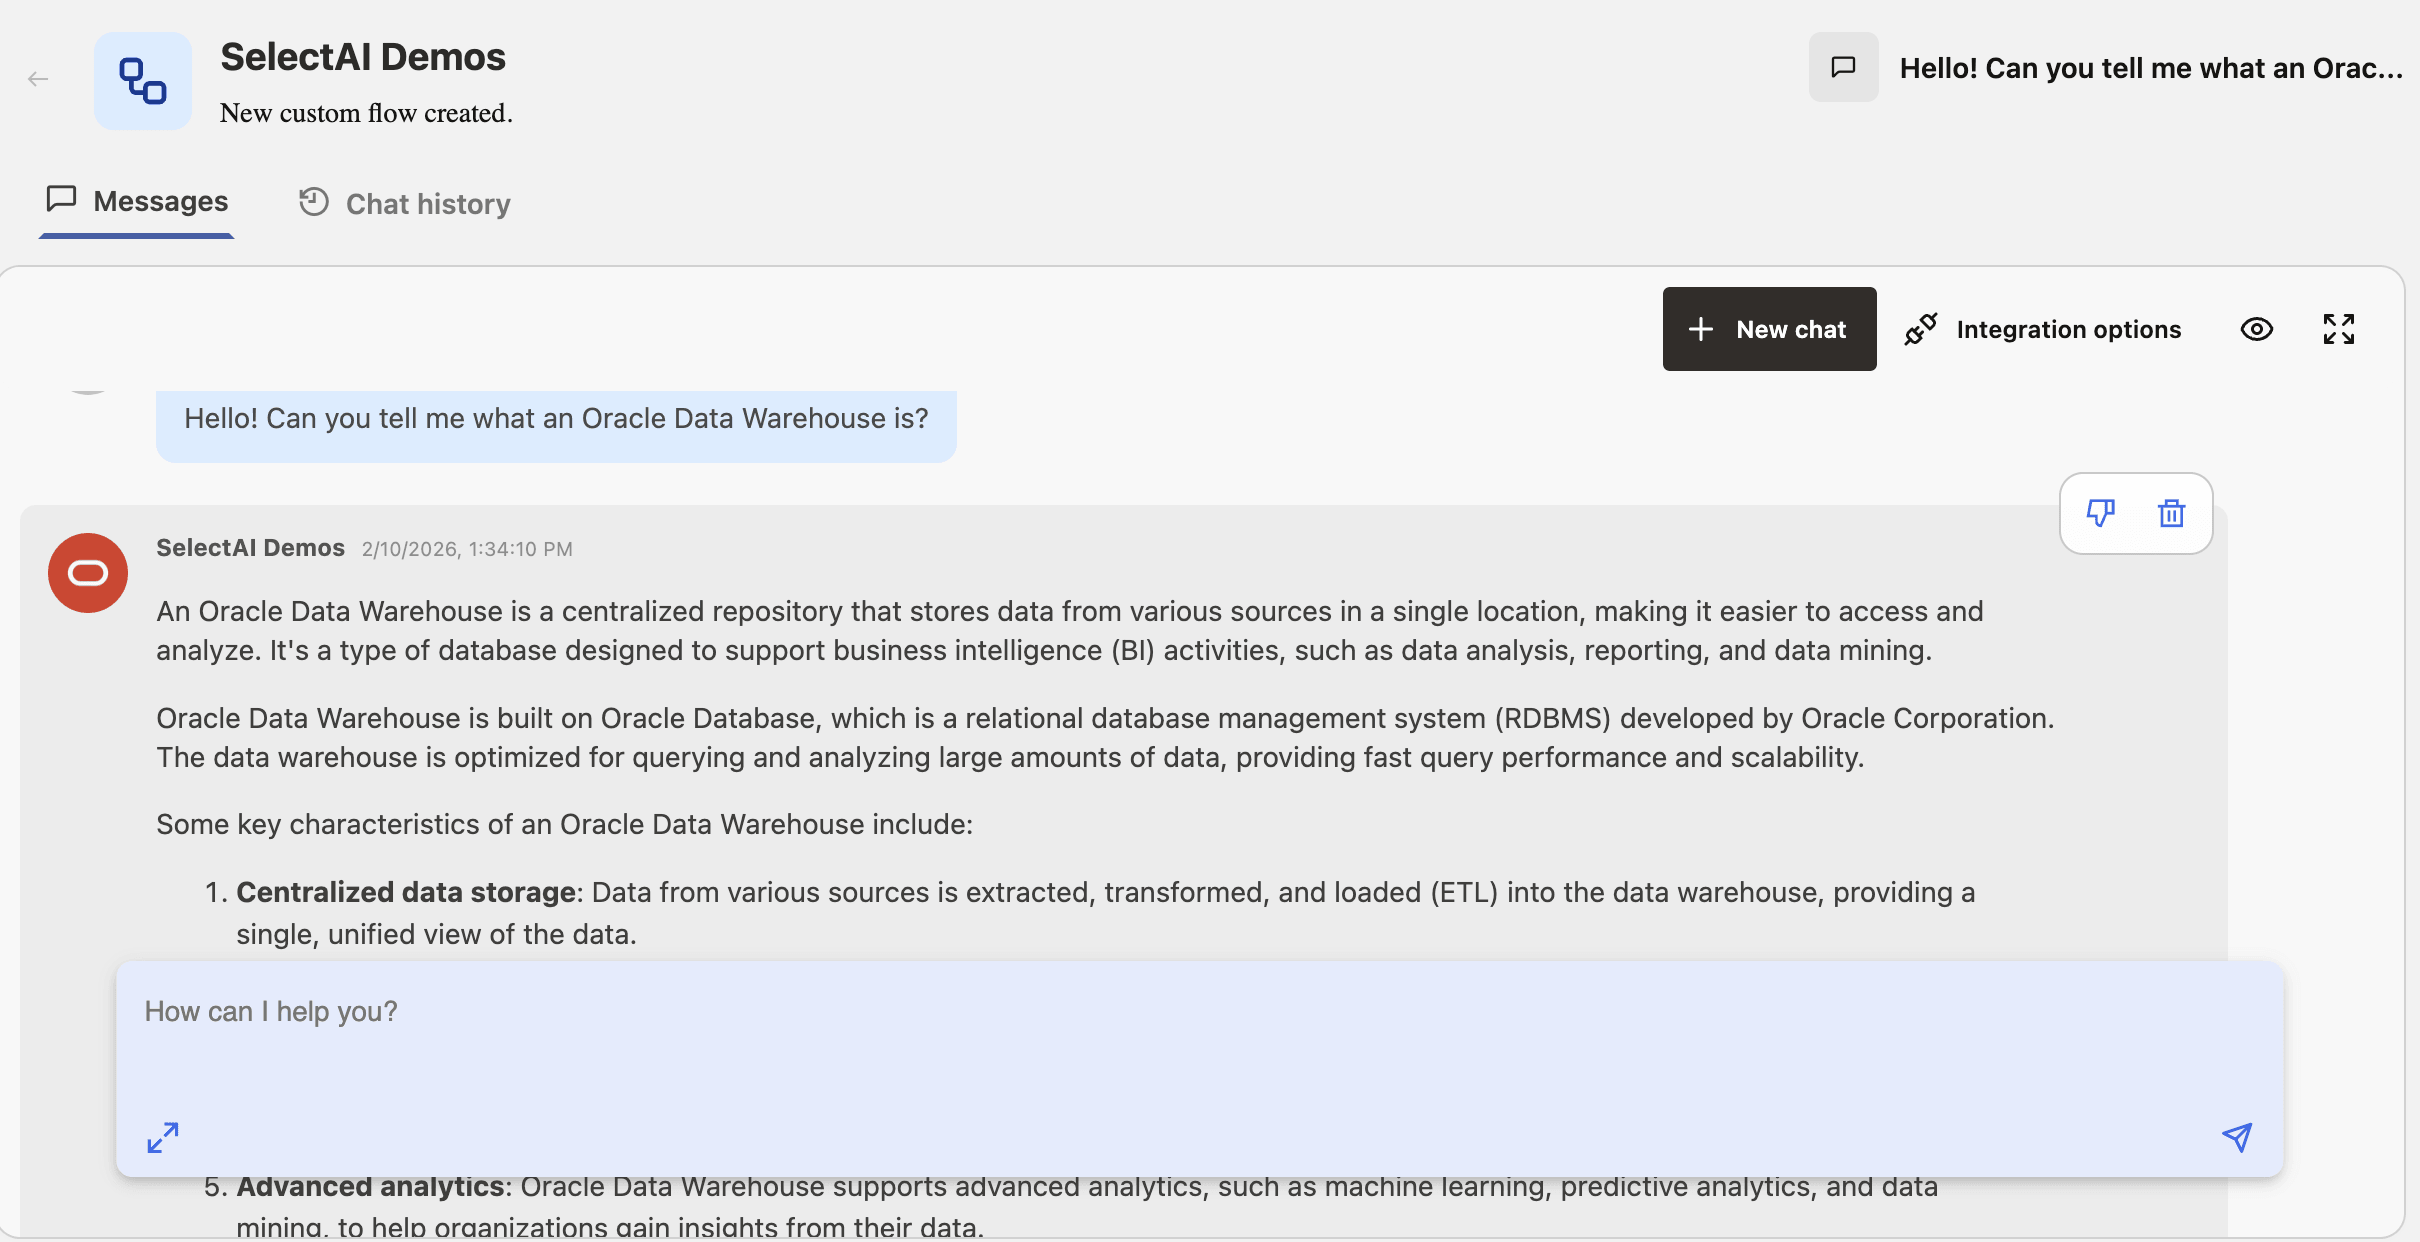Click the back arrow icon
2420x1242 pixels.
click(x=38, y=79)
